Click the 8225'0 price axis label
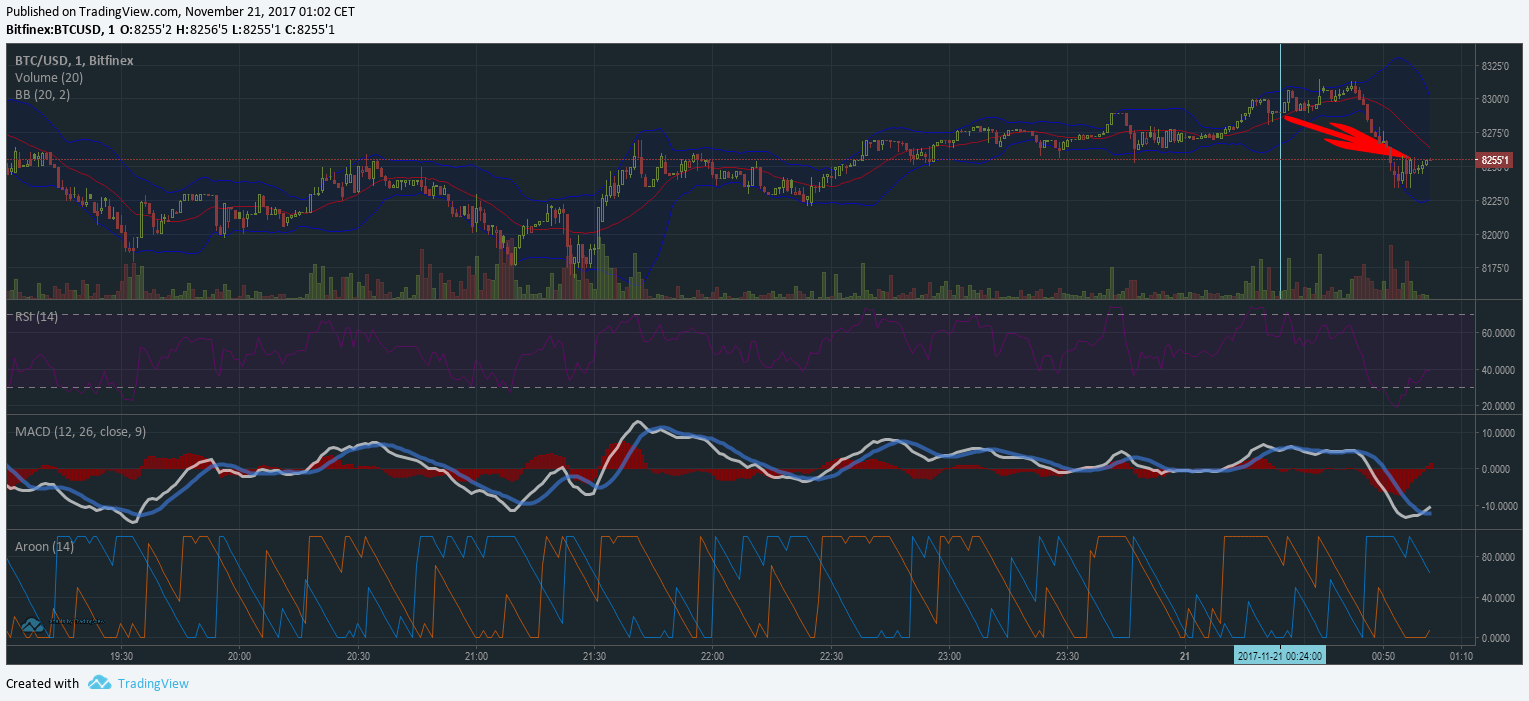This screenshot has height=701, width=1529. click(1495, 202)
